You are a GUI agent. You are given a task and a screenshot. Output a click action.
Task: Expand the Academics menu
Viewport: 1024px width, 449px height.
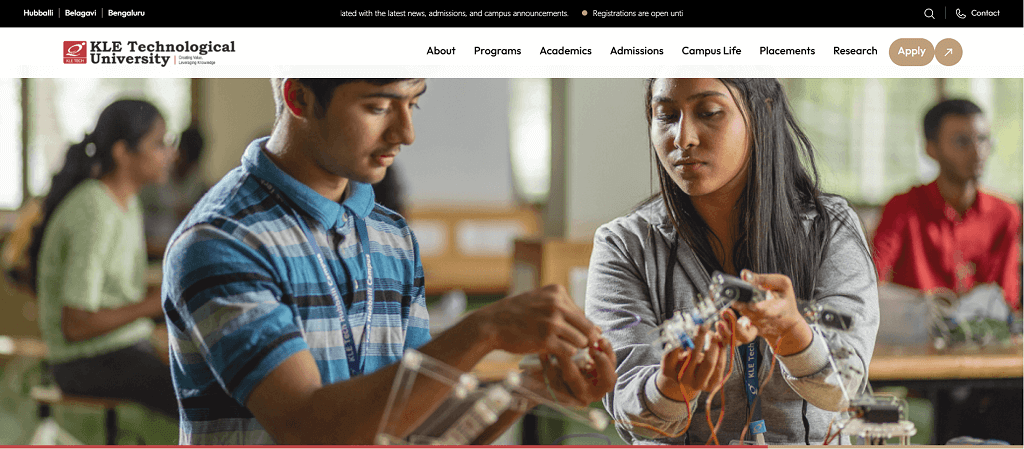coord(566,51)
